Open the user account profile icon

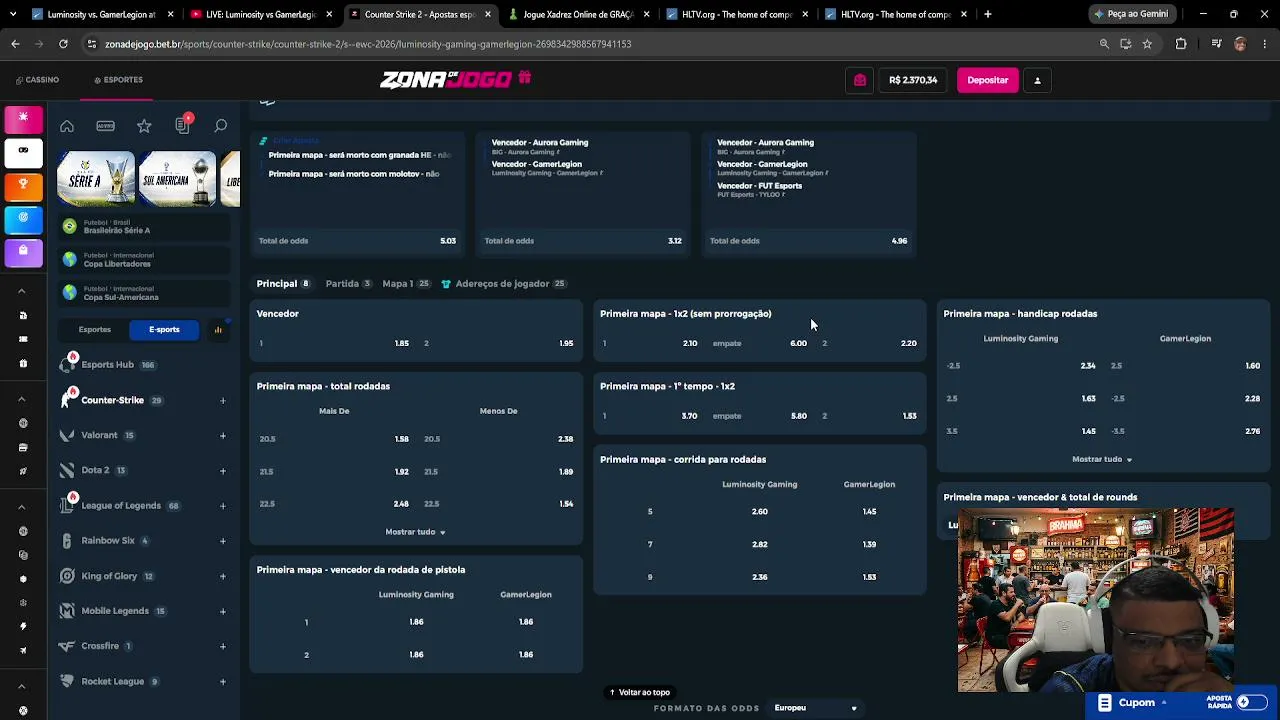1037,80
